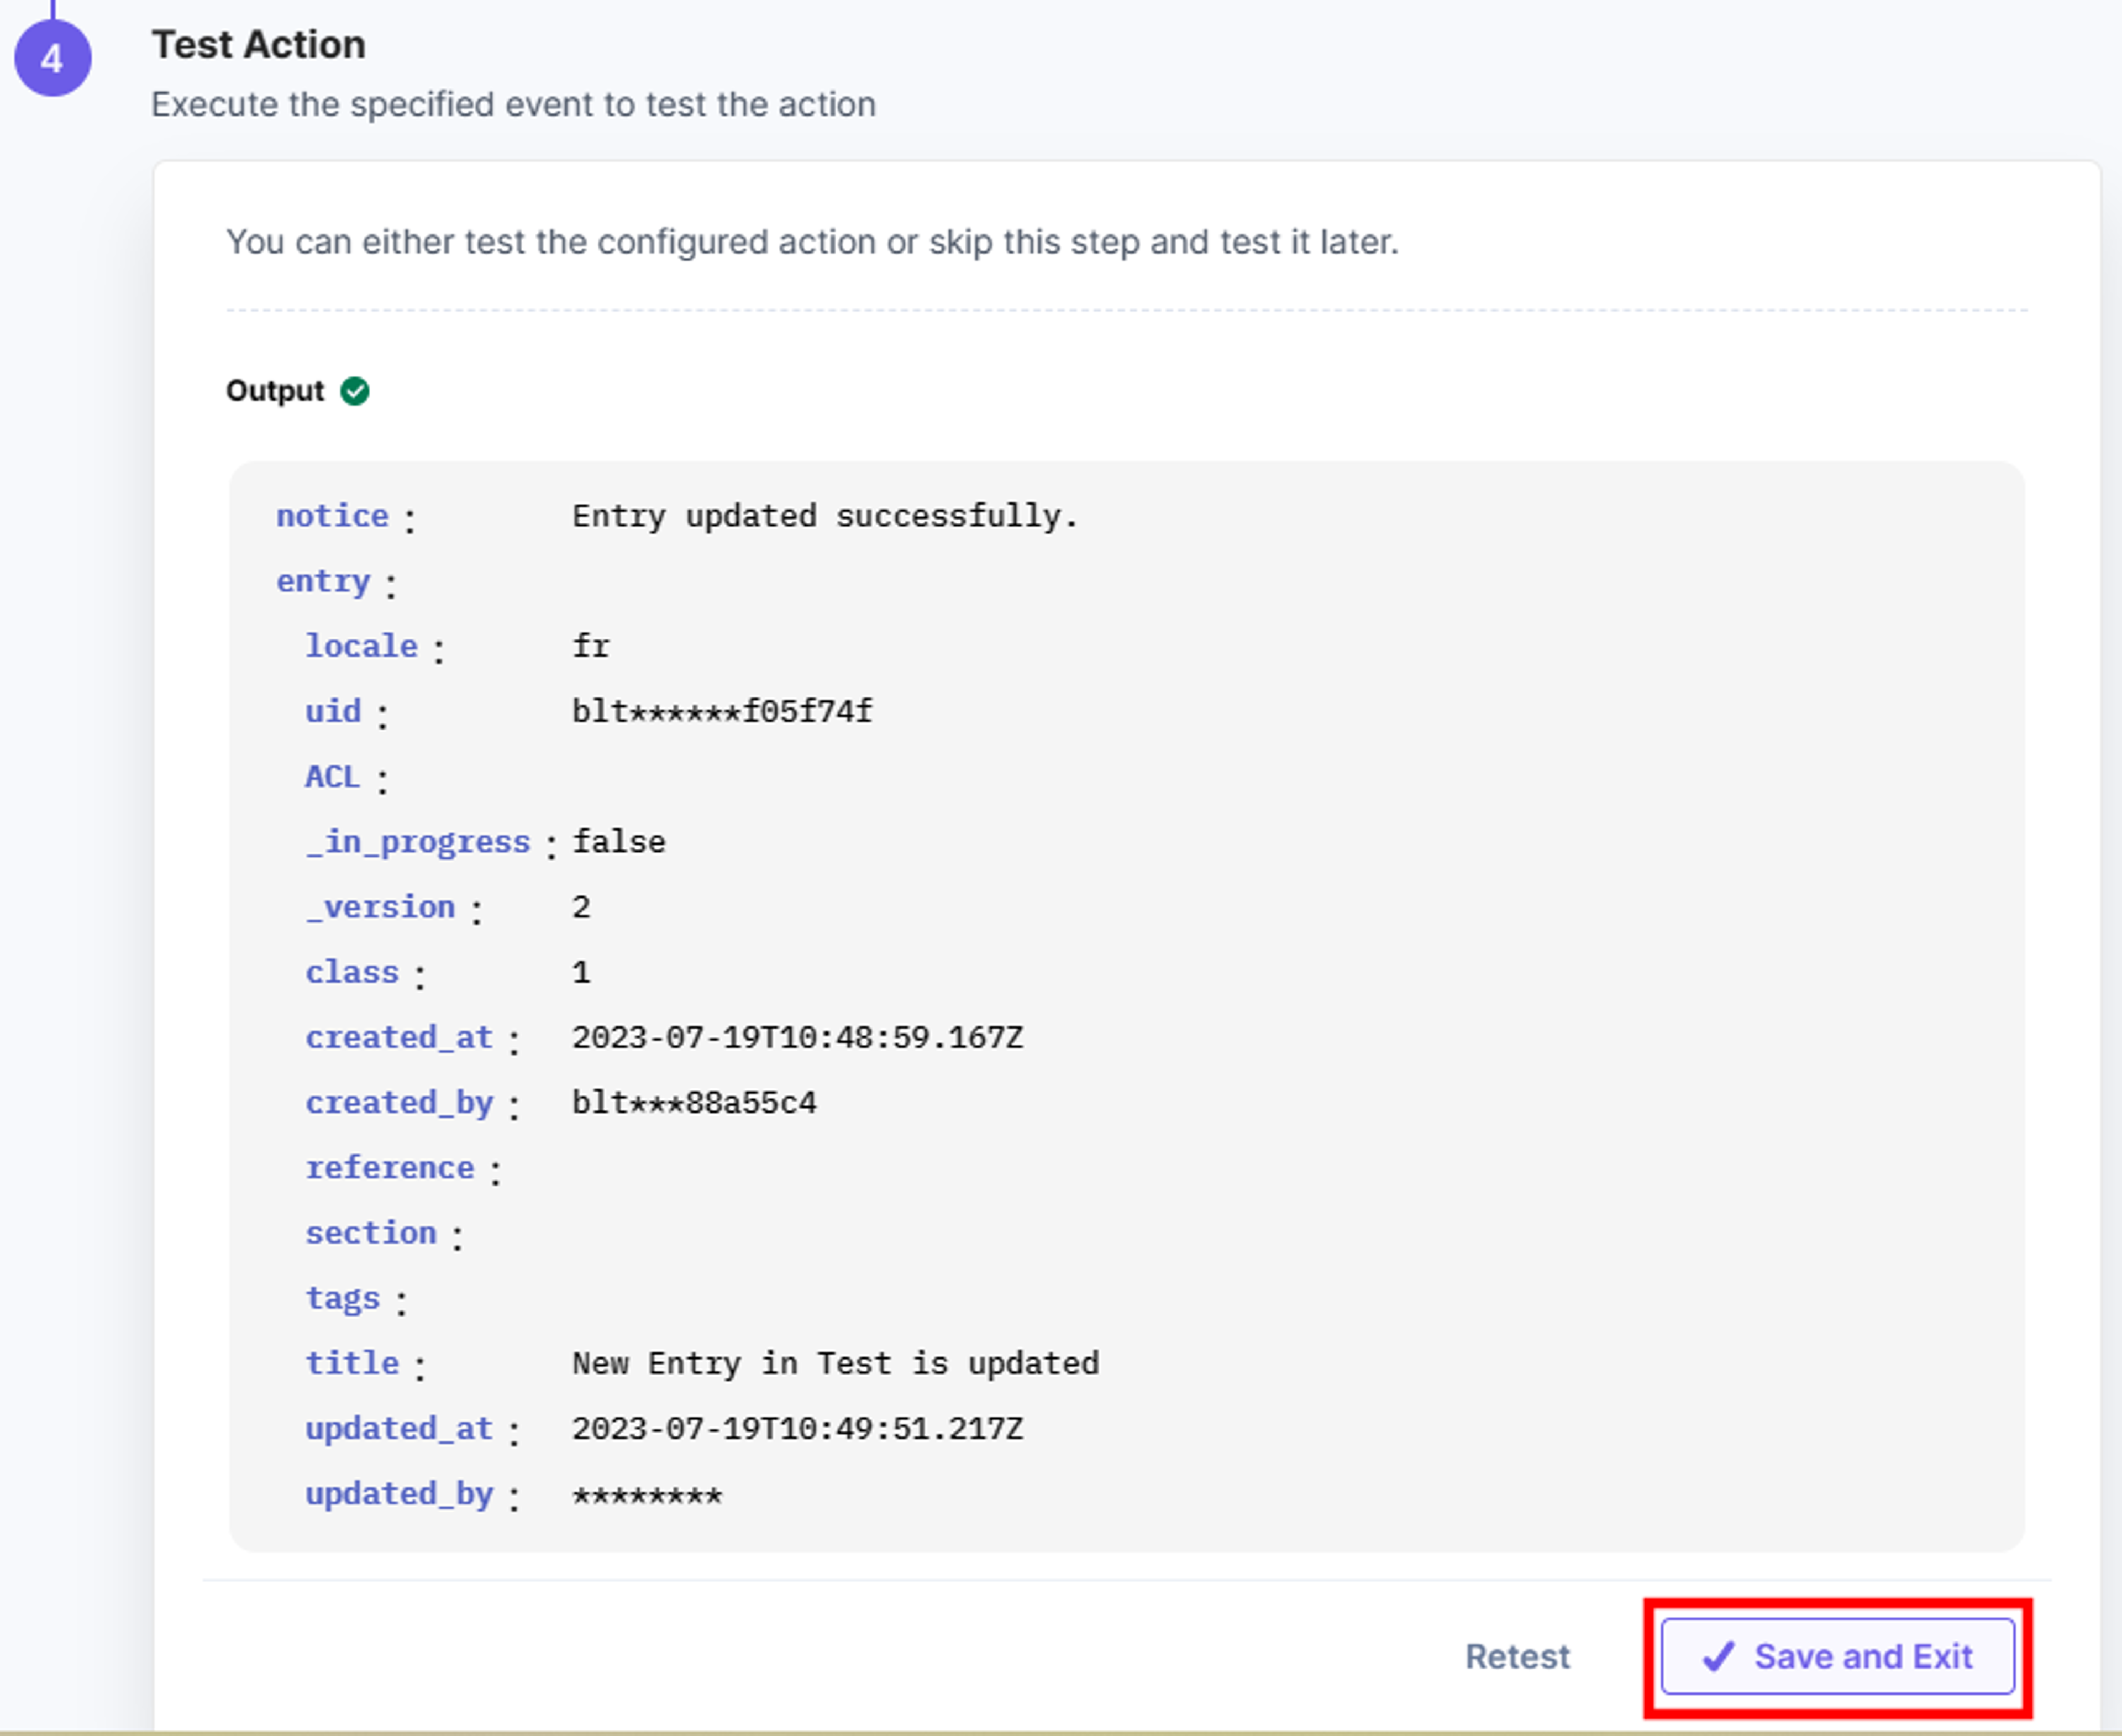
Task: Select the class value 1
Action: click(581, 972)
